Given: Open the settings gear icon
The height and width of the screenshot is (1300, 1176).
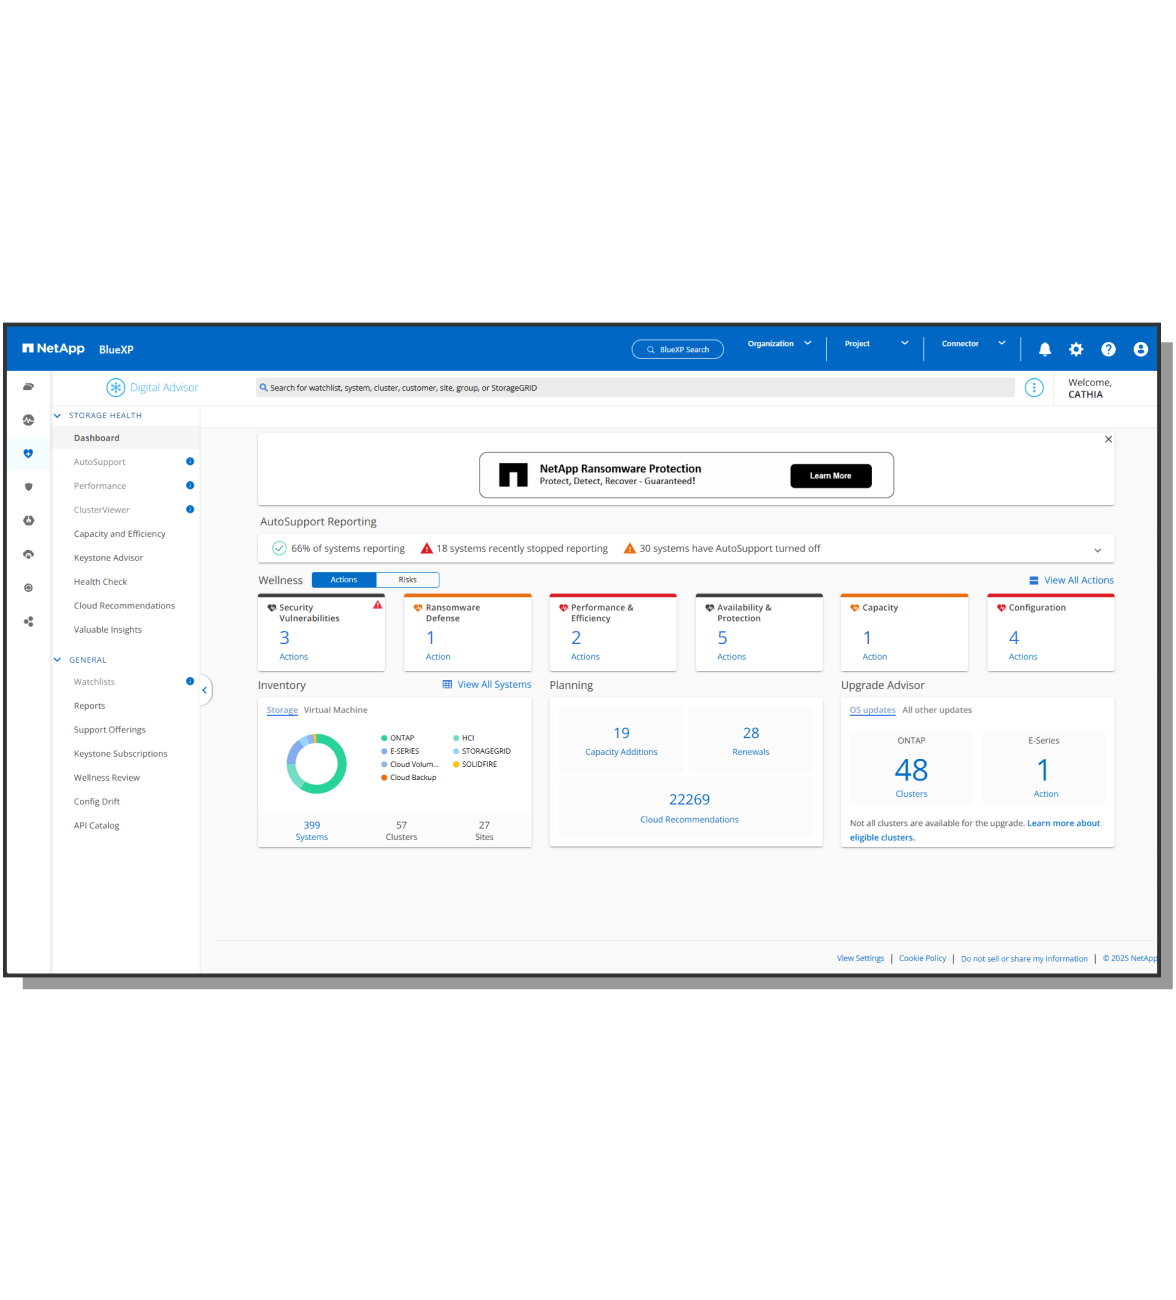Looking at the screenshot, I should (x=1076, y=349).
